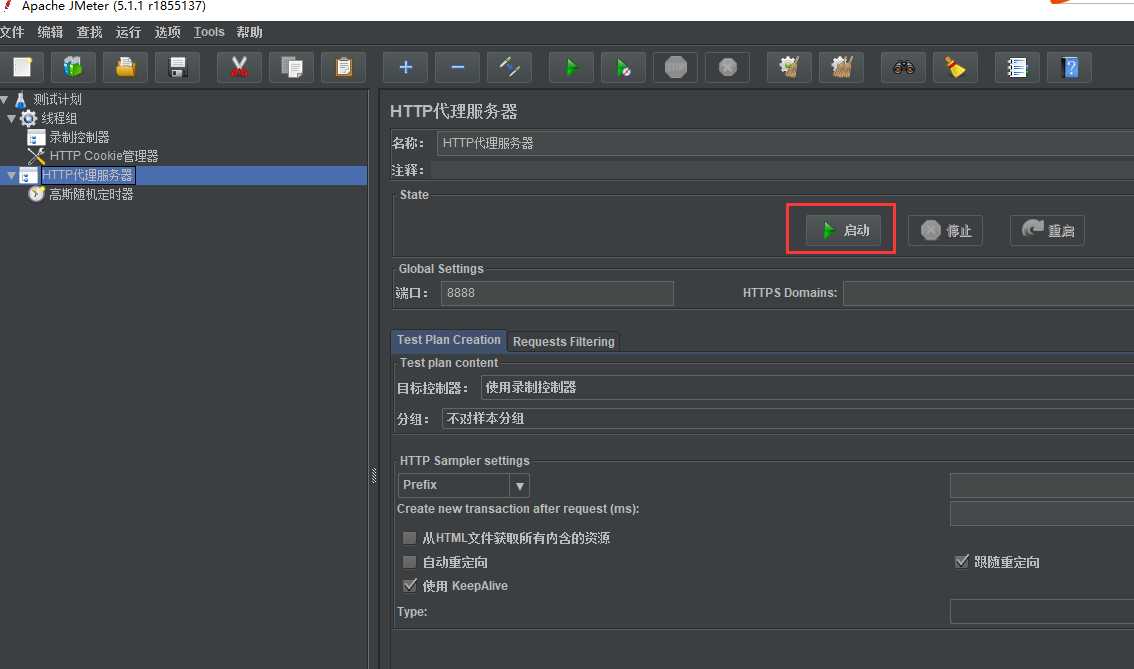Click the 名称 name input field
The height and width of the screenshot is (669, 1134).
[x=785, y=143]
